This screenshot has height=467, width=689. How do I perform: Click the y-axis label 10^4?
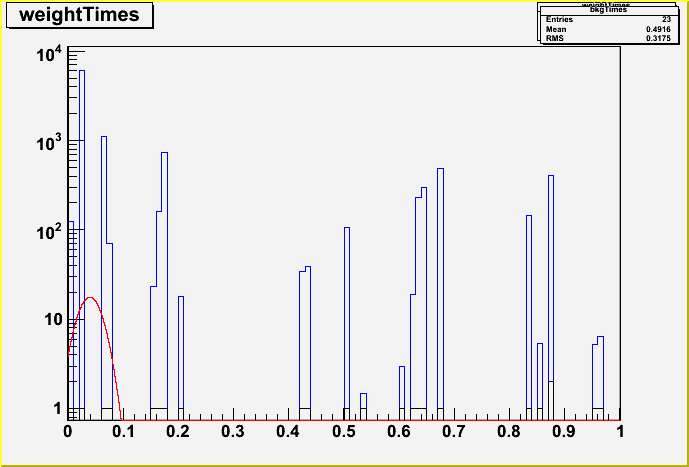pos(50,55)
